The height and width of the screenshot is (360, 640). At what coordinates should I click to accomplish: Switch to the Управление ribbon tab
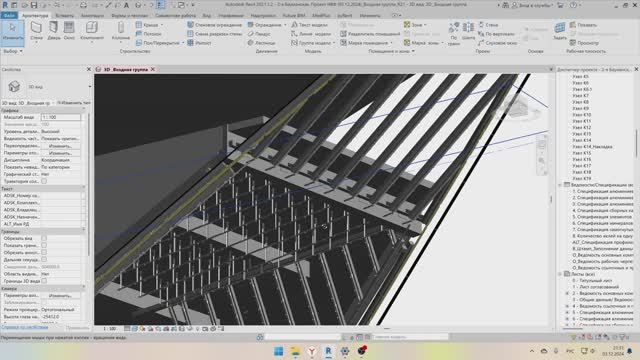(x=231, y=16)
